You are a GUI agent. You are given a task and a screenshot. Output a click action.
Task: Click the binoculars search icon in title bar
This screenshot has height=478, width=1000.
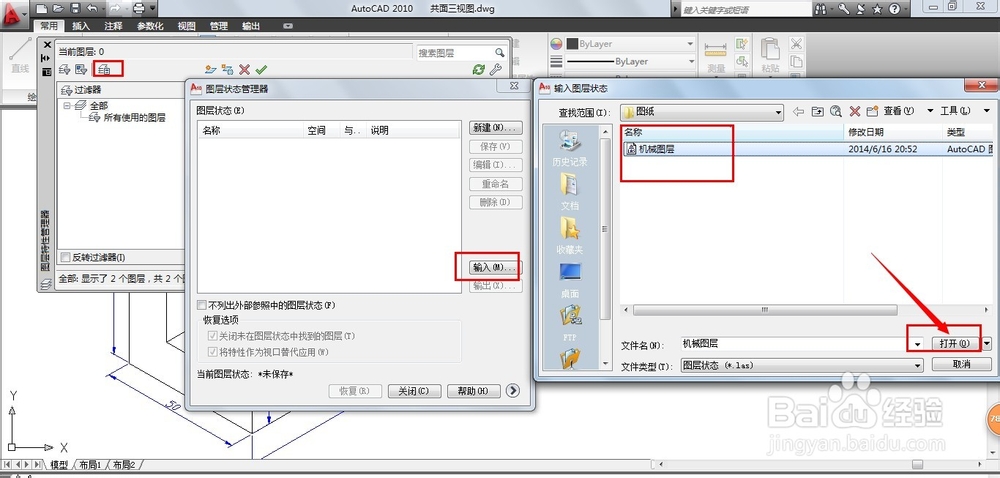coord(820,9)
